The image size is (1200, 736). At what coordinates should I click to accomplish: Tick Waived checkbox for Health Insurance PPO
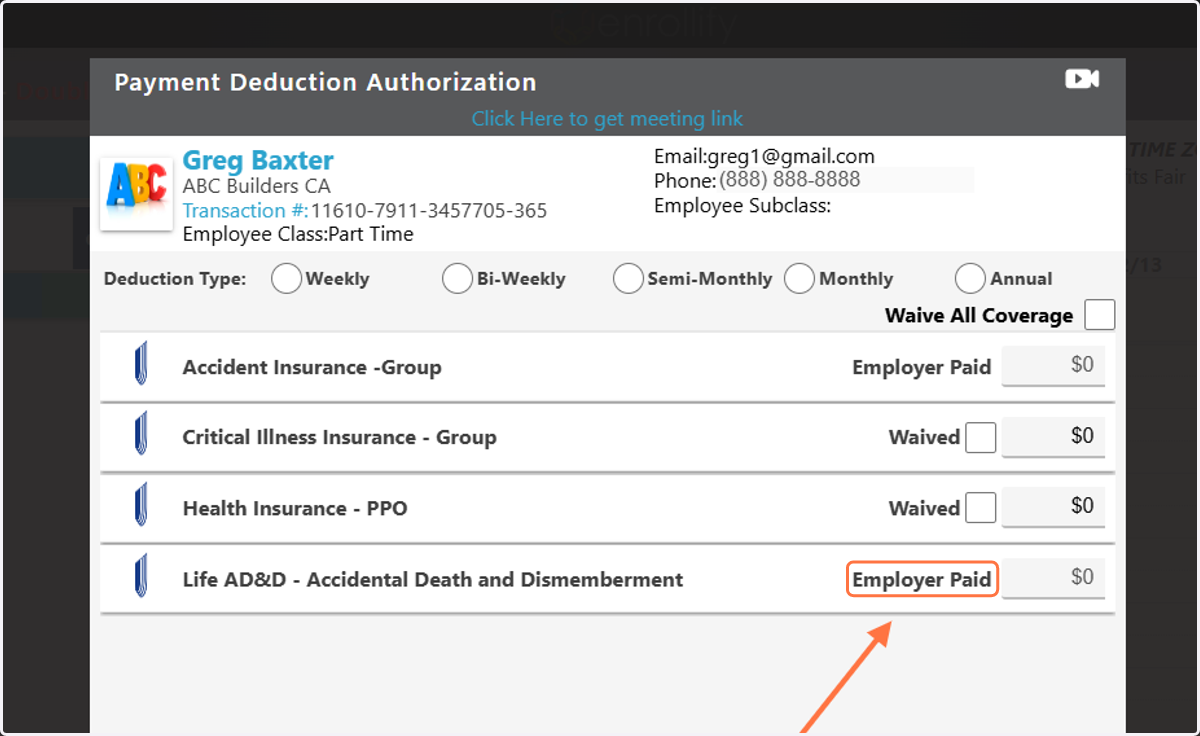(981, 507)
